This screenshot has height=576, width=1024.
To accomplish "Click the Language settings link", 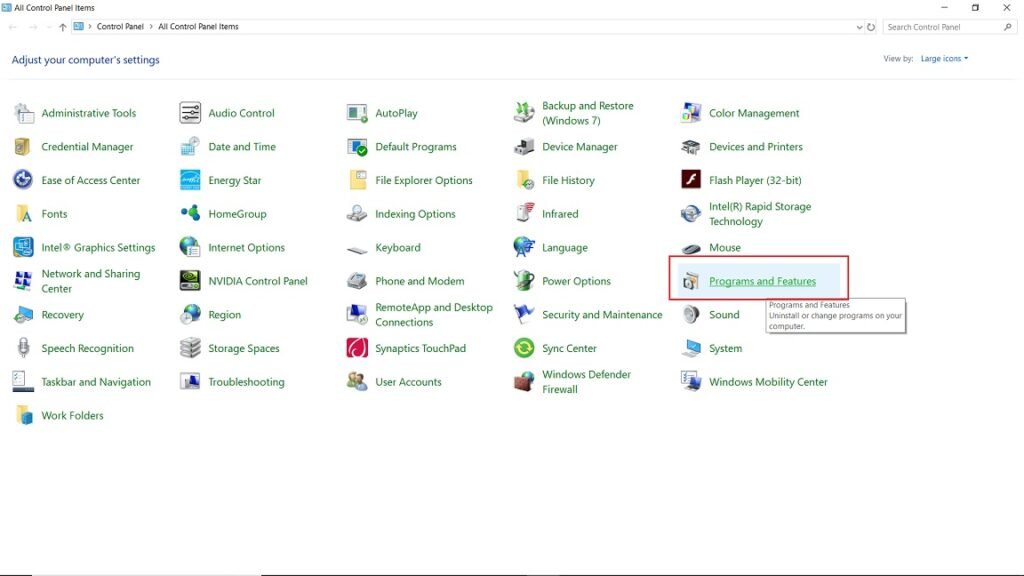I will point(565,248).
